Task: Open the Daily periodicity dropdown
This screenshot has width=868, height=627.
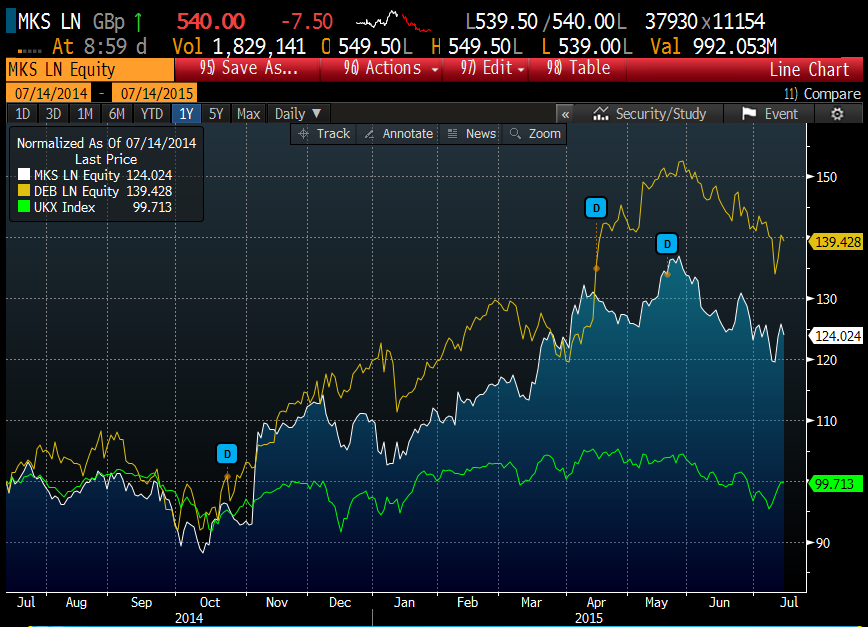Action: click(x=298, y=114)
